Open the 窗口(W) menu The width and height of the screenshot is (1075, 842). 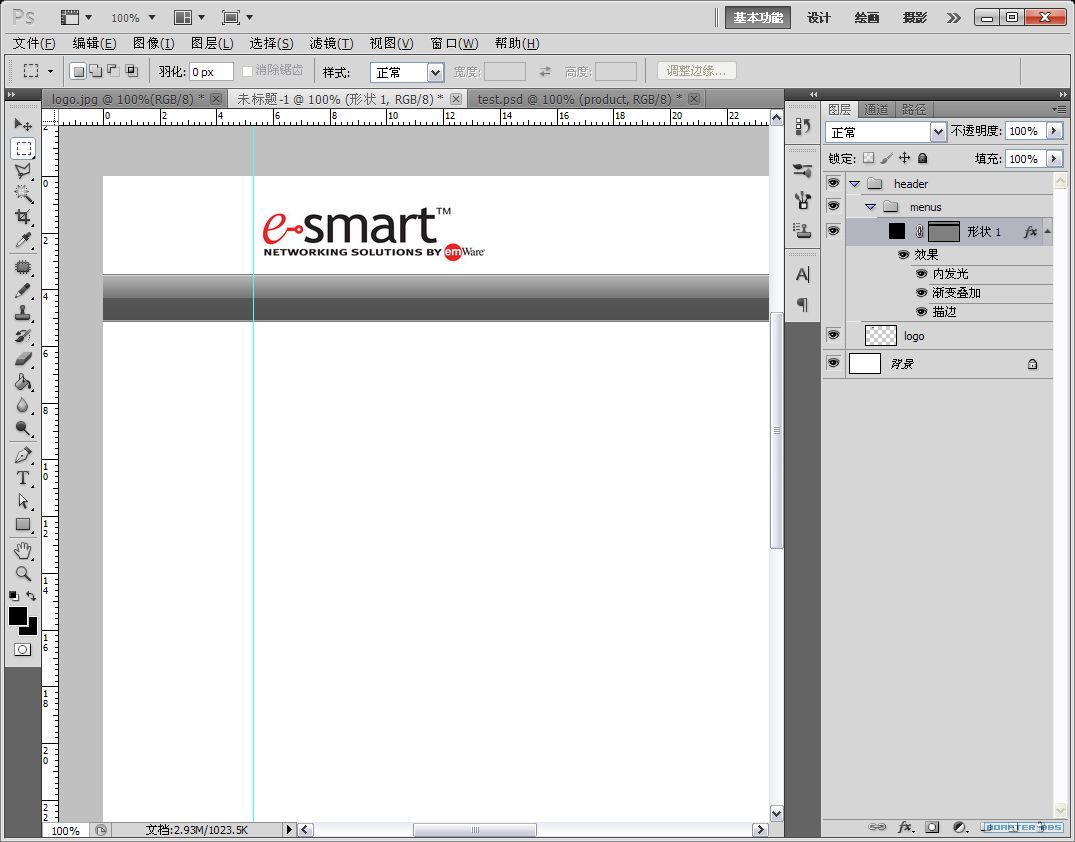pos(454,43)
